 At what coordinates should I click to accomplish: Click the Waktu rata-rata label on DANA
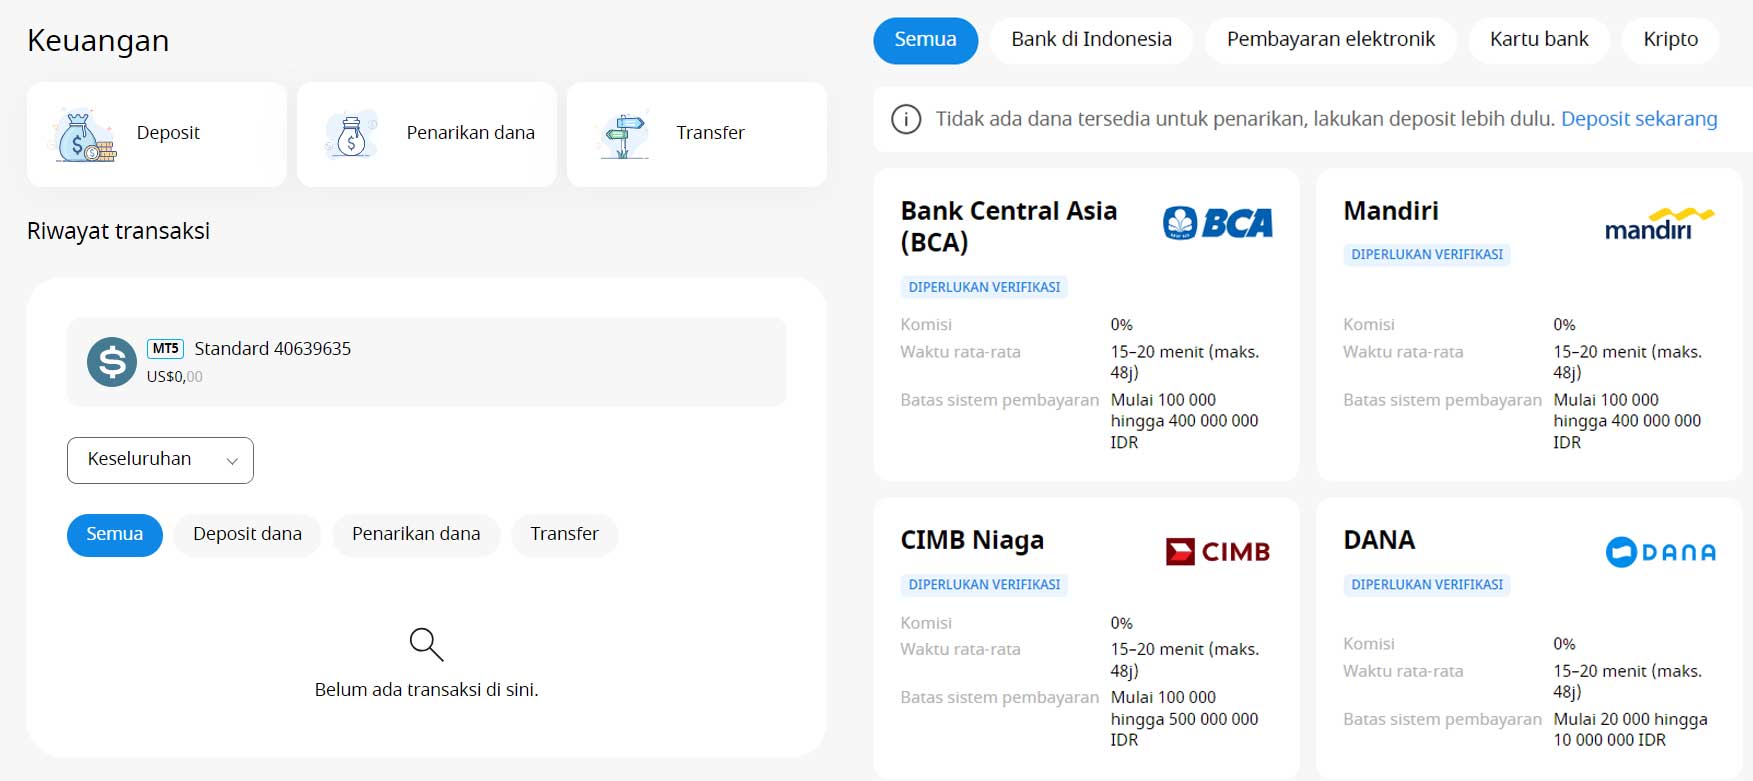click(x=1403, y=672)
